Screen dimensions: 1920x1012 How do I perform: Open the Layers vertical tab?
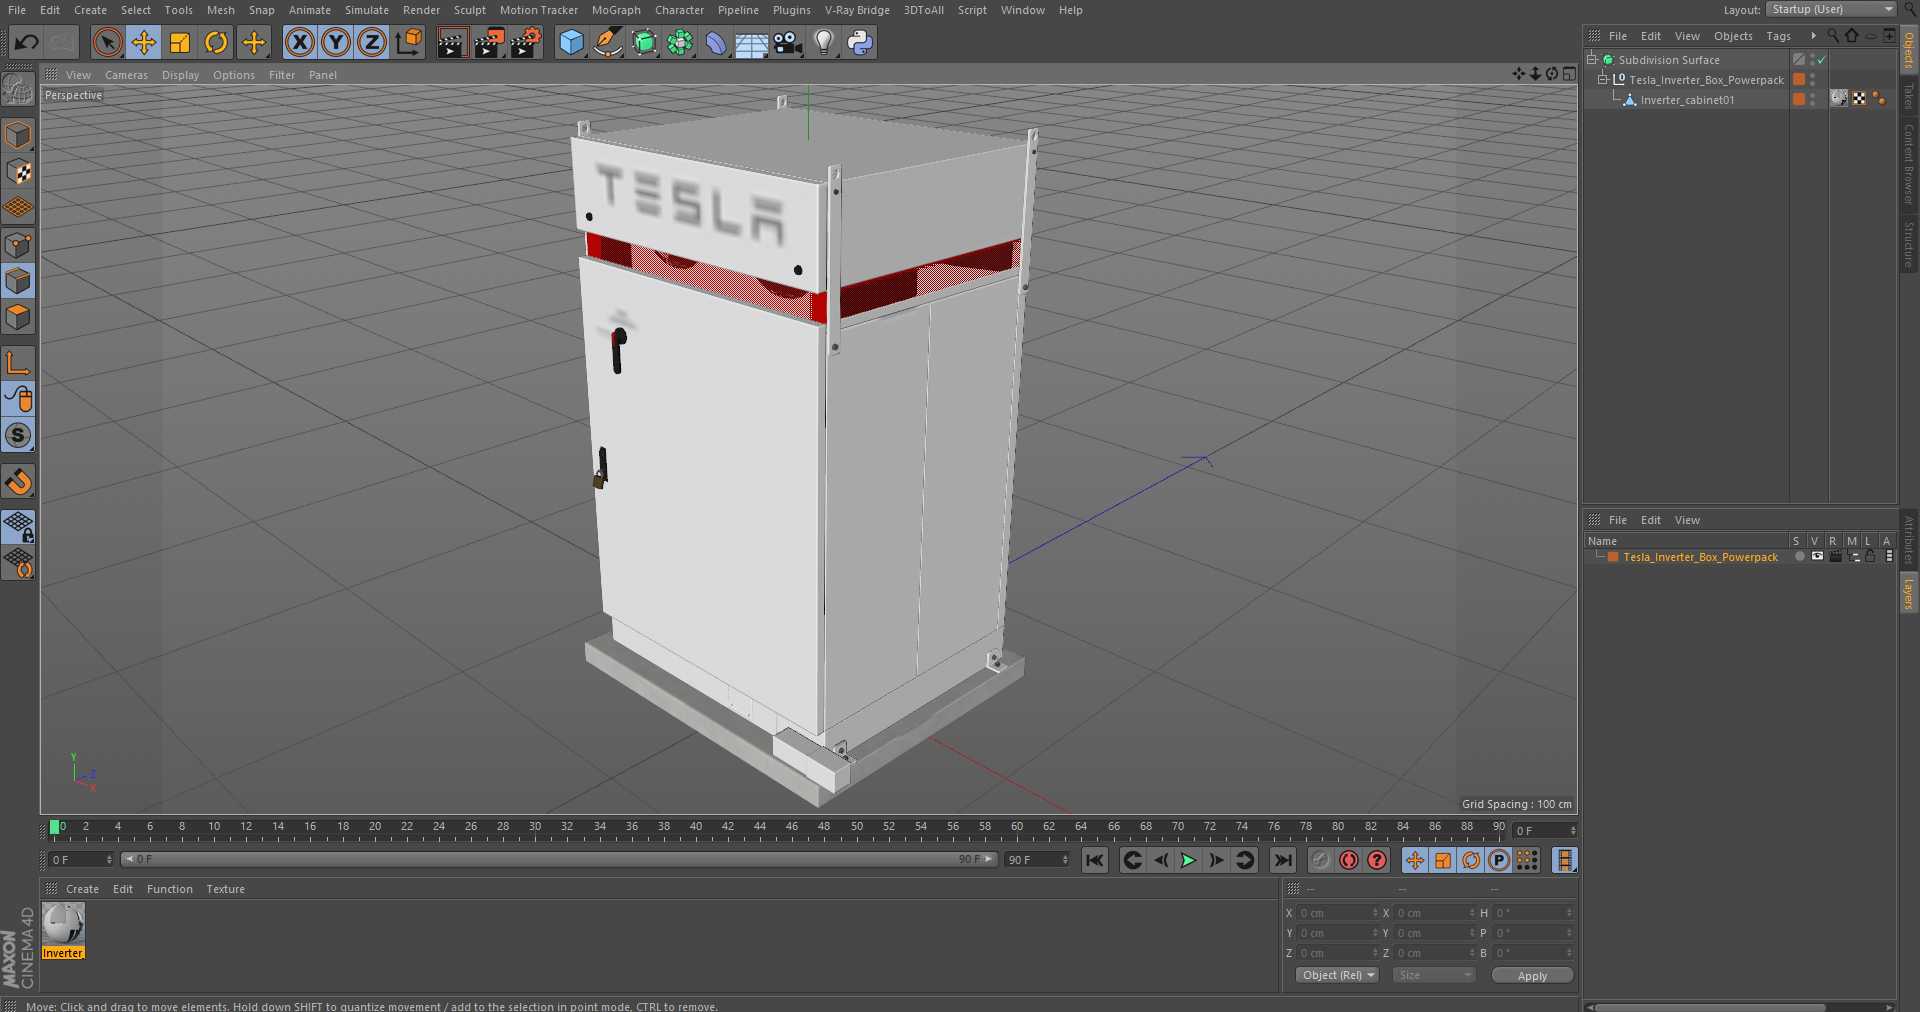click(x=1909, y=592)
